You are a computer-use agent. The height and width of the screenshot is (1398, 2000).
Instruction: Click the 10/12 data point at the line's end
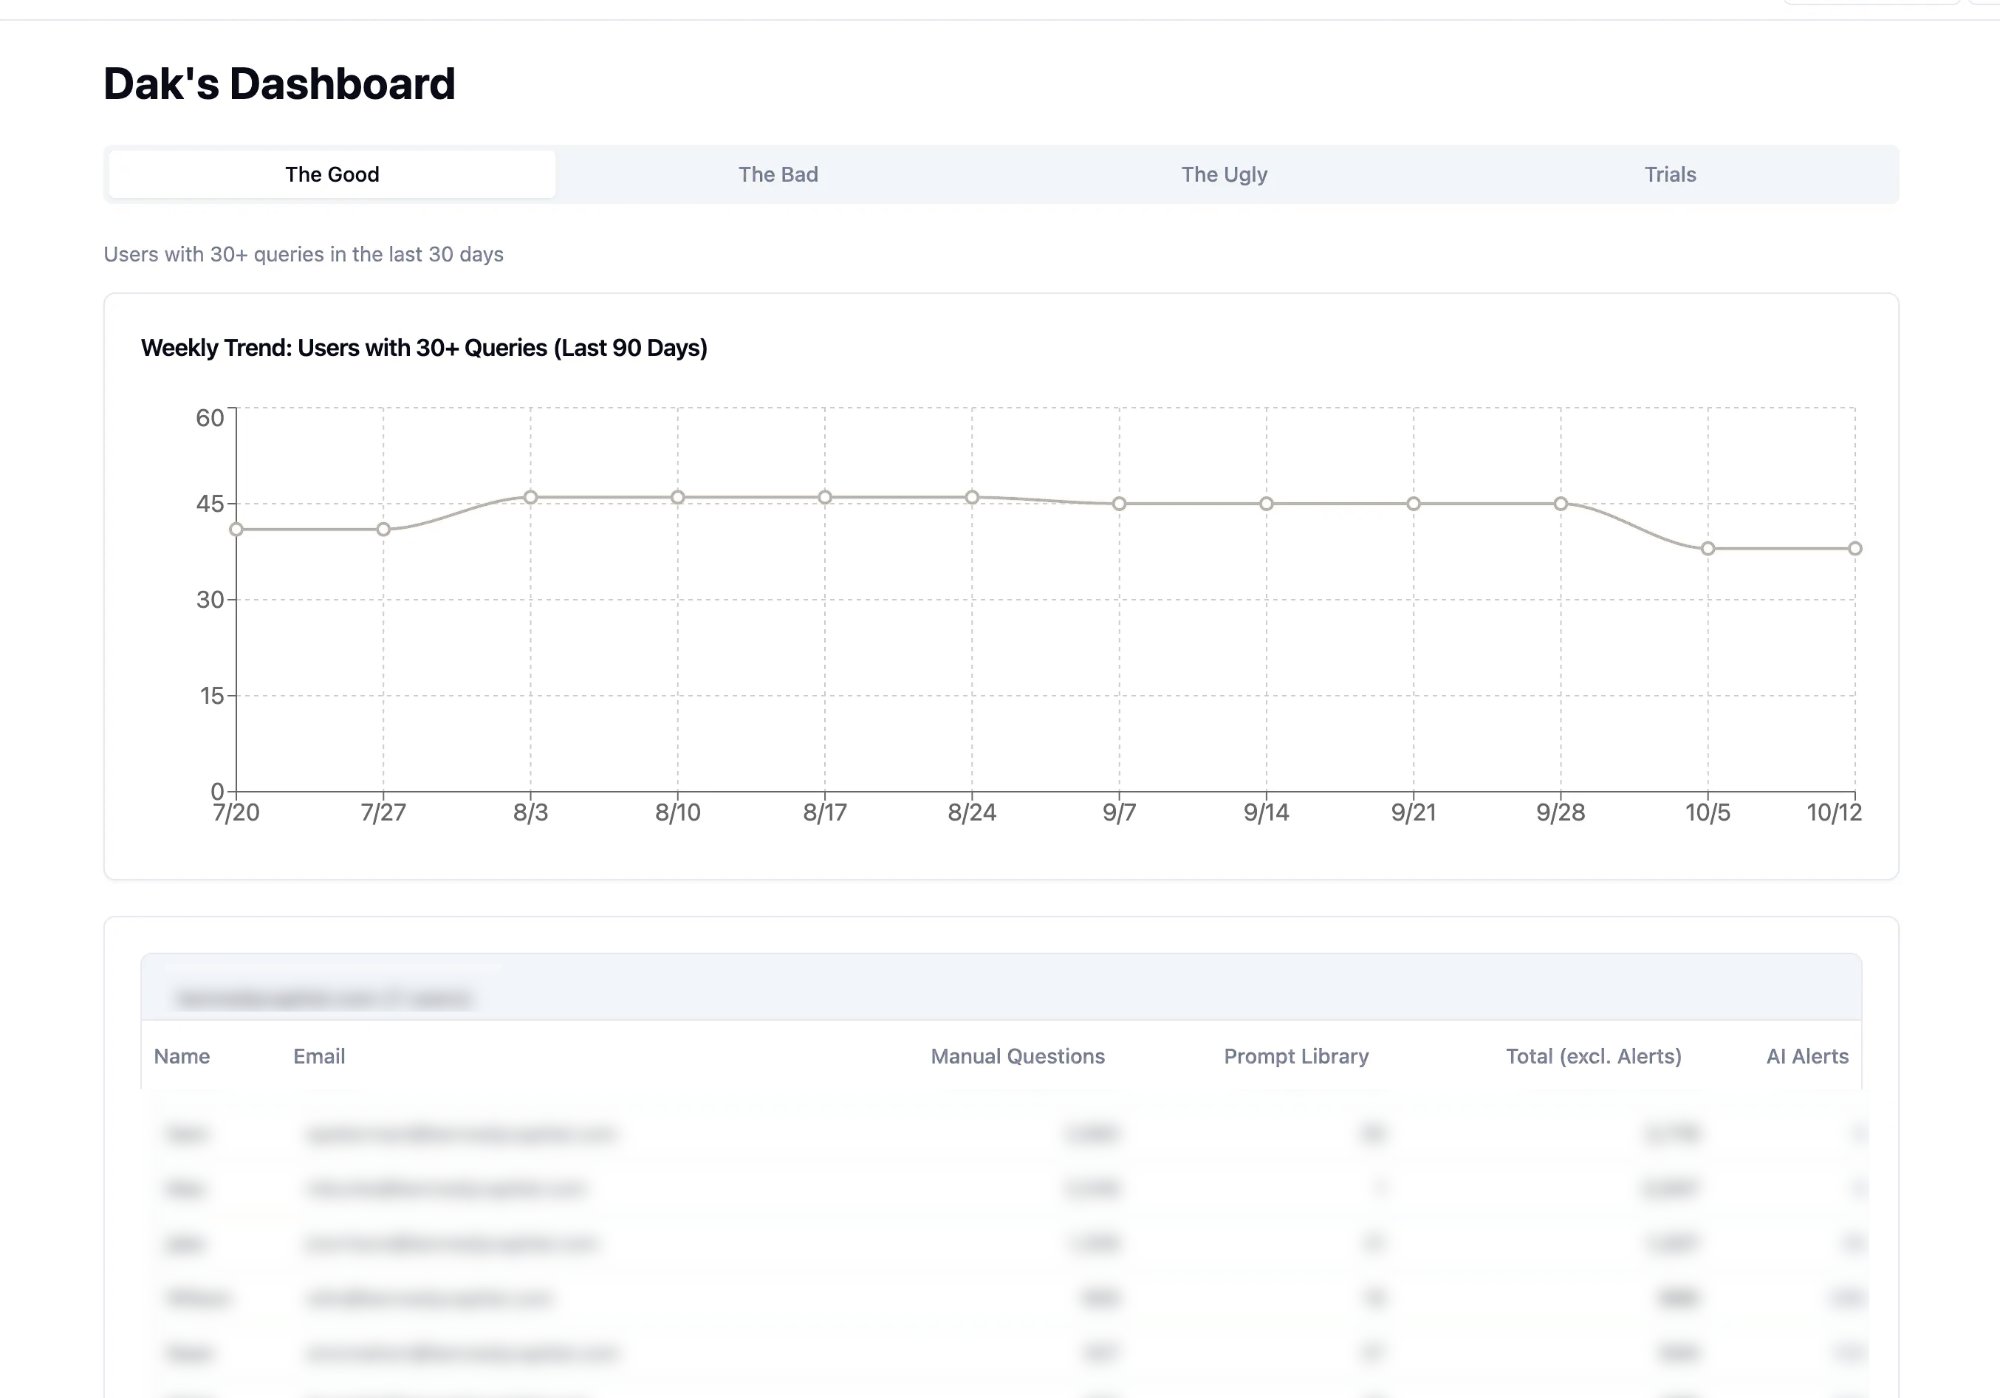[x=1855, y=548]
